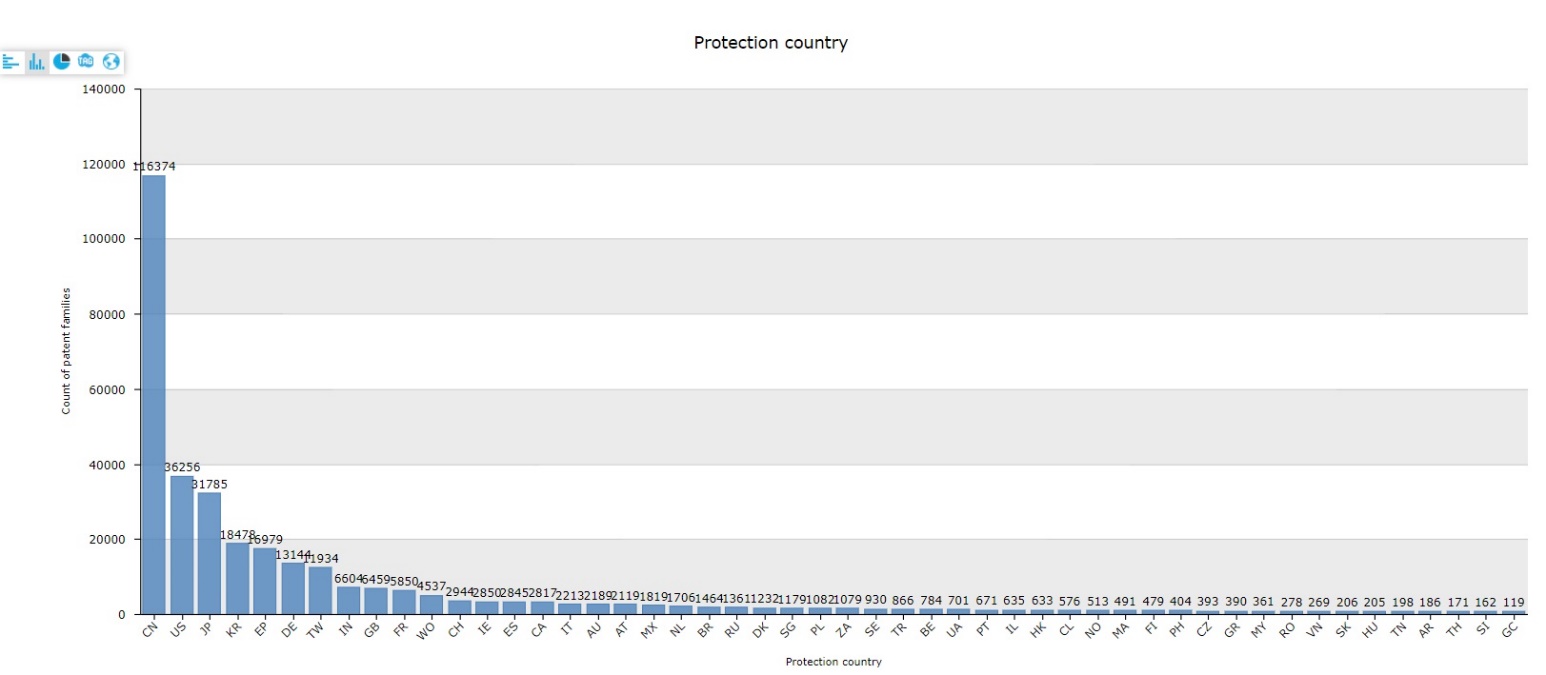Click the JP bar showing 31785
This screenshot has height=675, width=1546.
coord(209,553)
